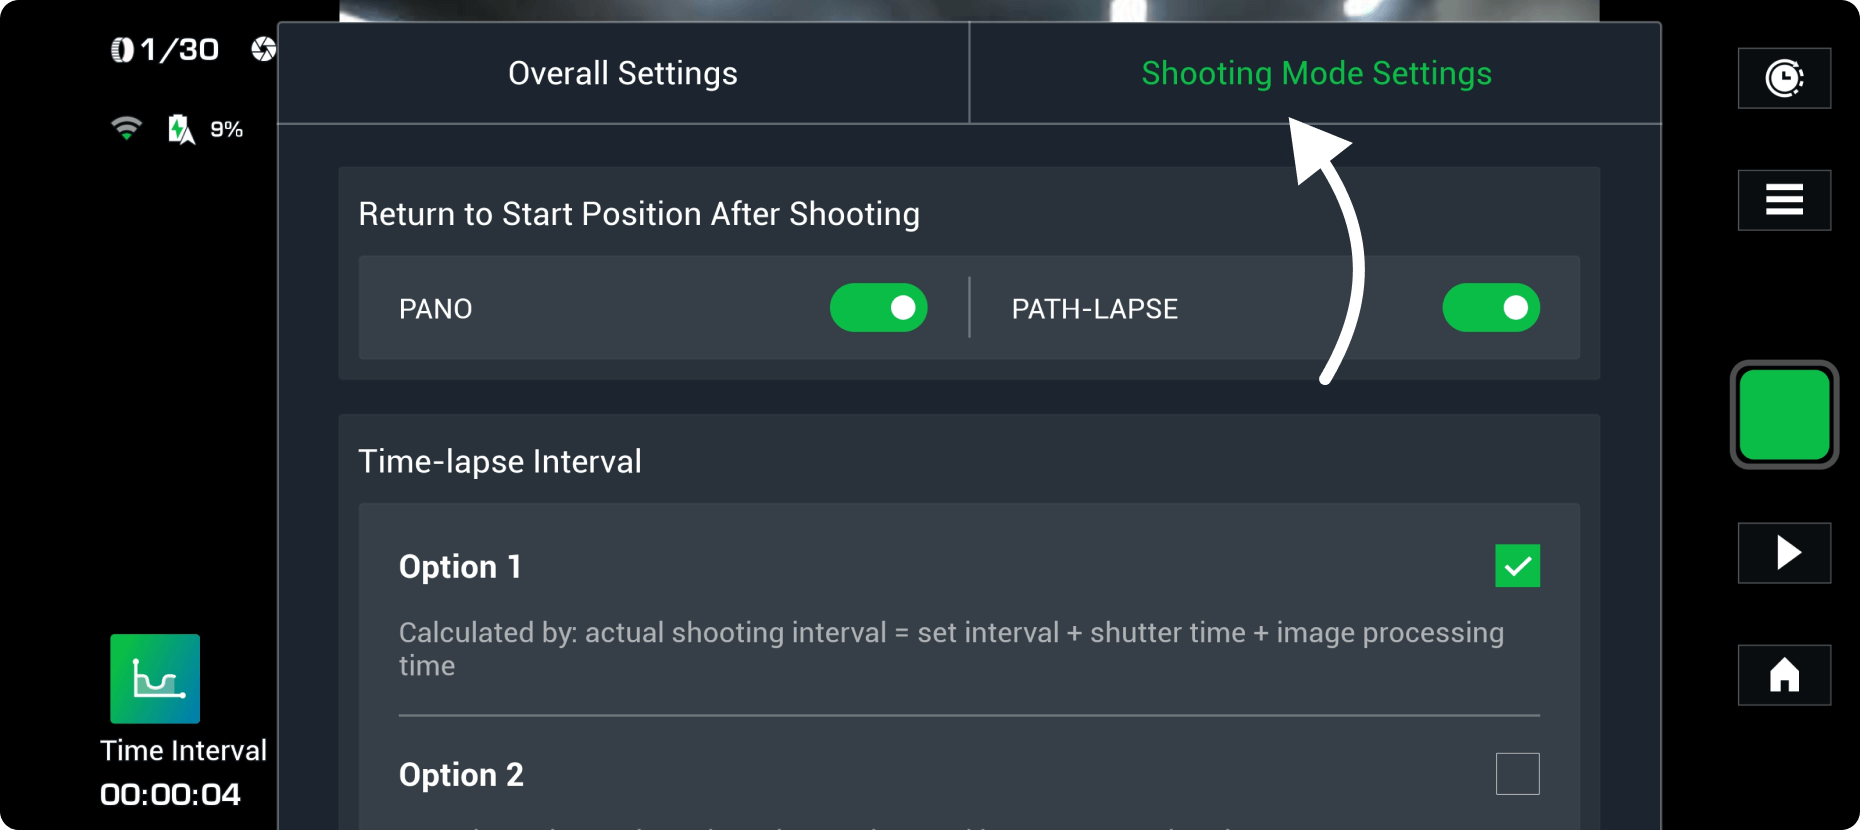
Task: Open the hamburger menu icon
Action: pos(1784,200)
